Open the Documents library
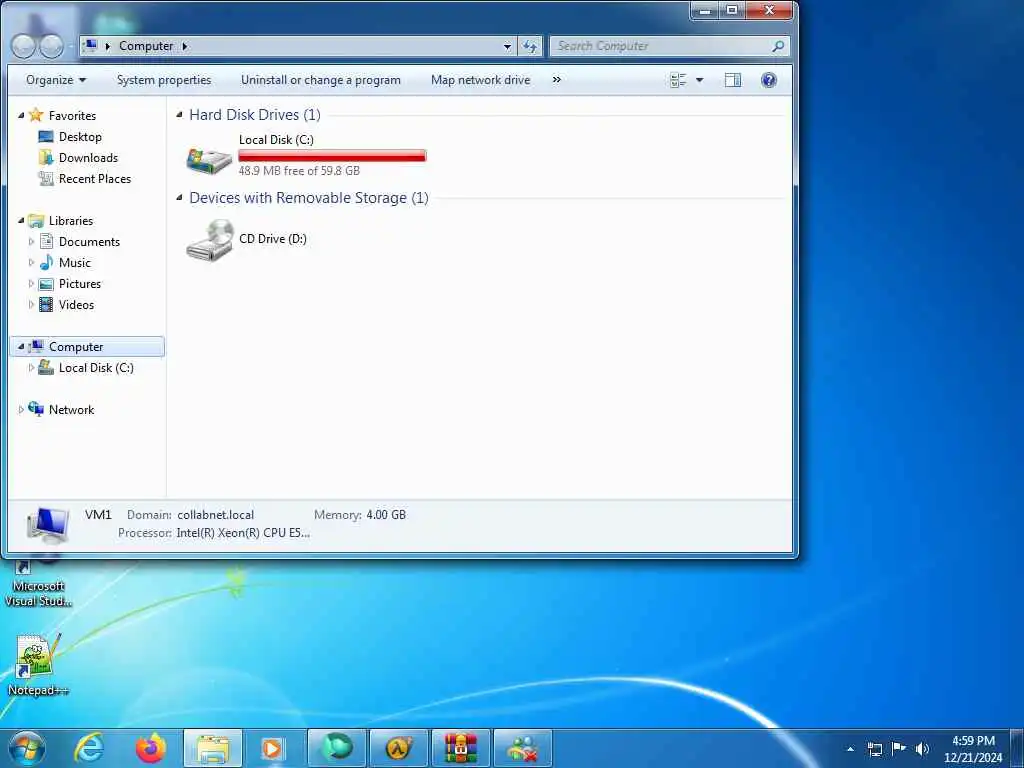1024x768 pixels. coord(89,242)
